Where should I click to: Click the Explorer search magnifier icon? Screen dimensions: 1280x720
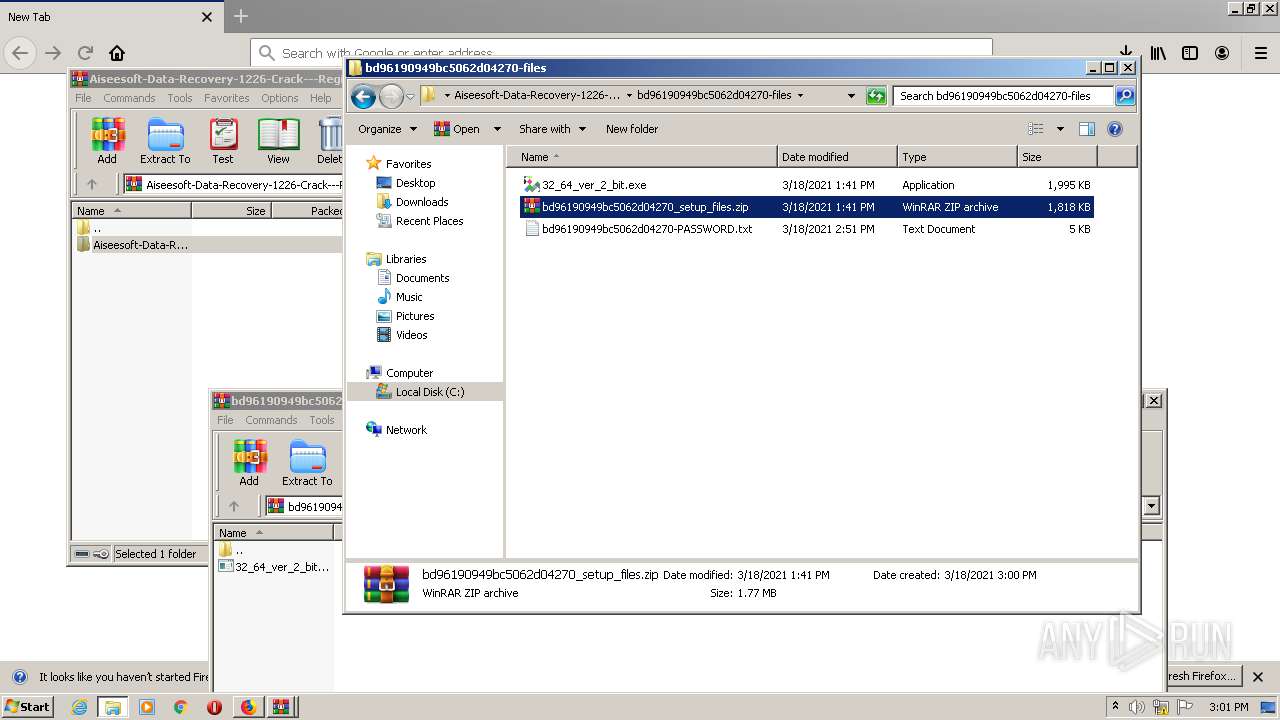click(1125, 96)
